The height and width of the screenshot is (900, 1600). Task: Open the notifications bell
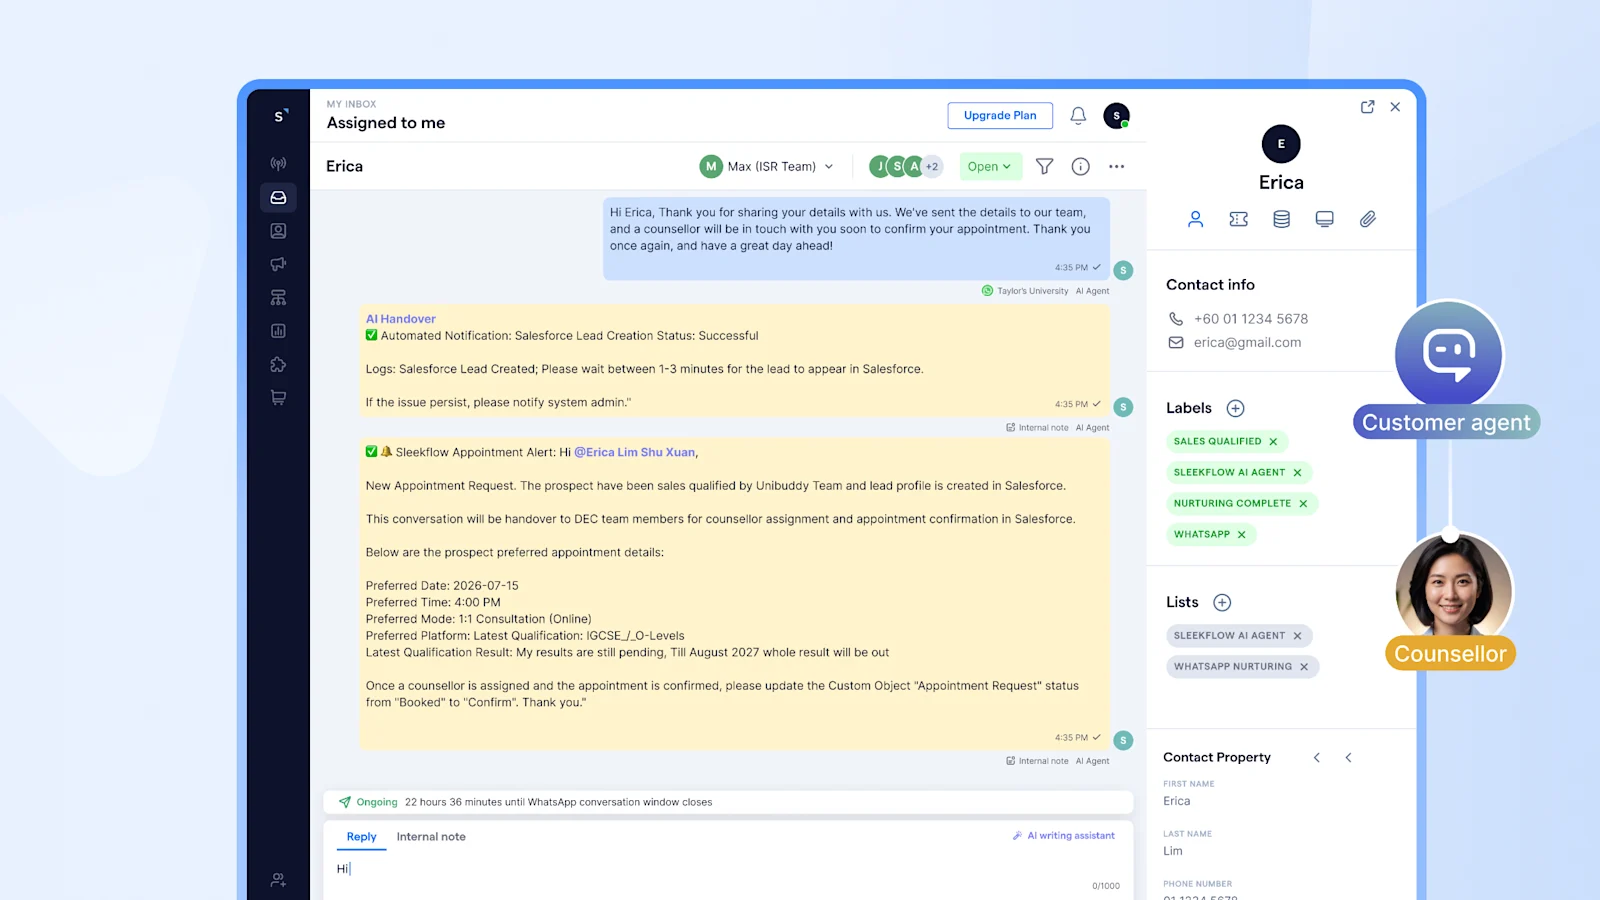(x=1078, y=116)
